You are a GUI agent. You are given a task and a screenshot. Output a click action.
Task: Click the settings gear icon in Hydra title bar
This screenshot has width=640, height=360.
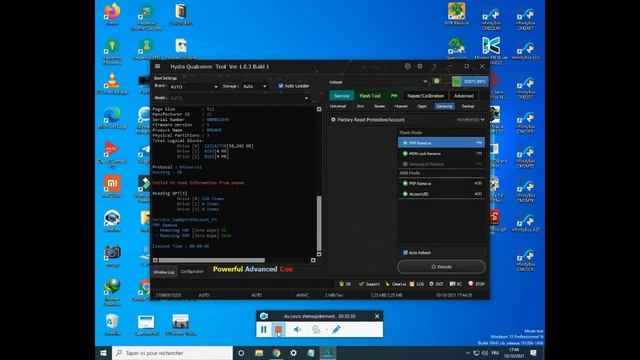[407, 66]
